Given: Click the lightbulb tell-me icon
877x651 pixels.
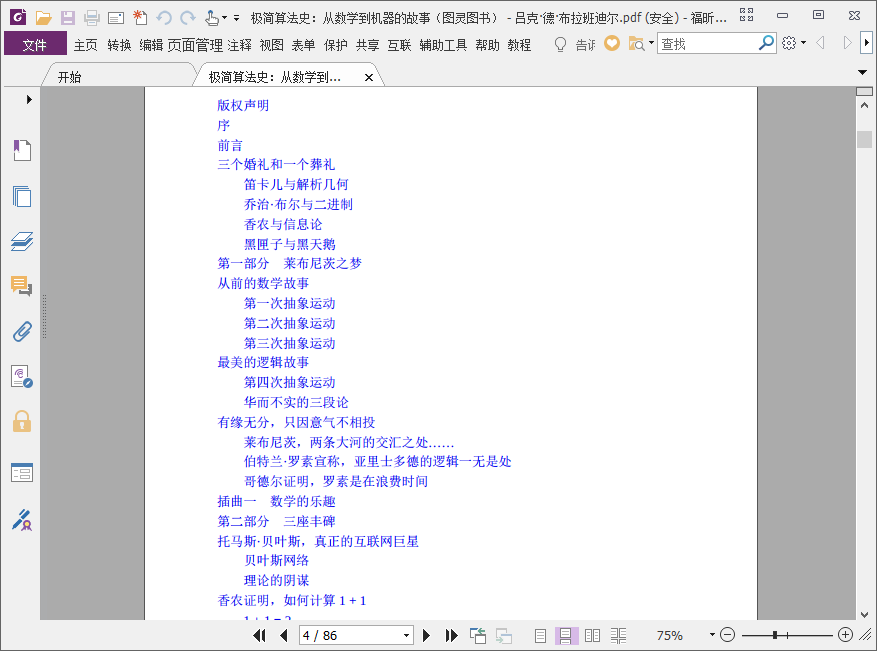Looking at the screenshot, I should point(560,44).
